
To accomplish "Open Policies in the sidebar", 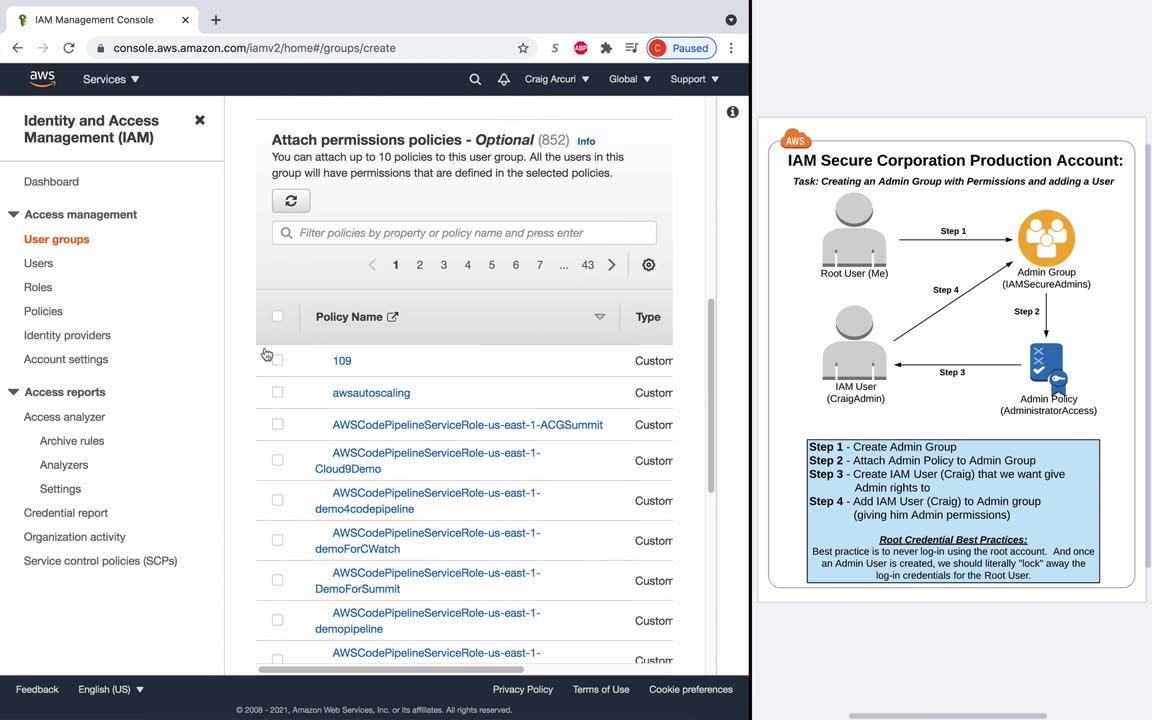I will pyautogui.click(x=43, y=311).
